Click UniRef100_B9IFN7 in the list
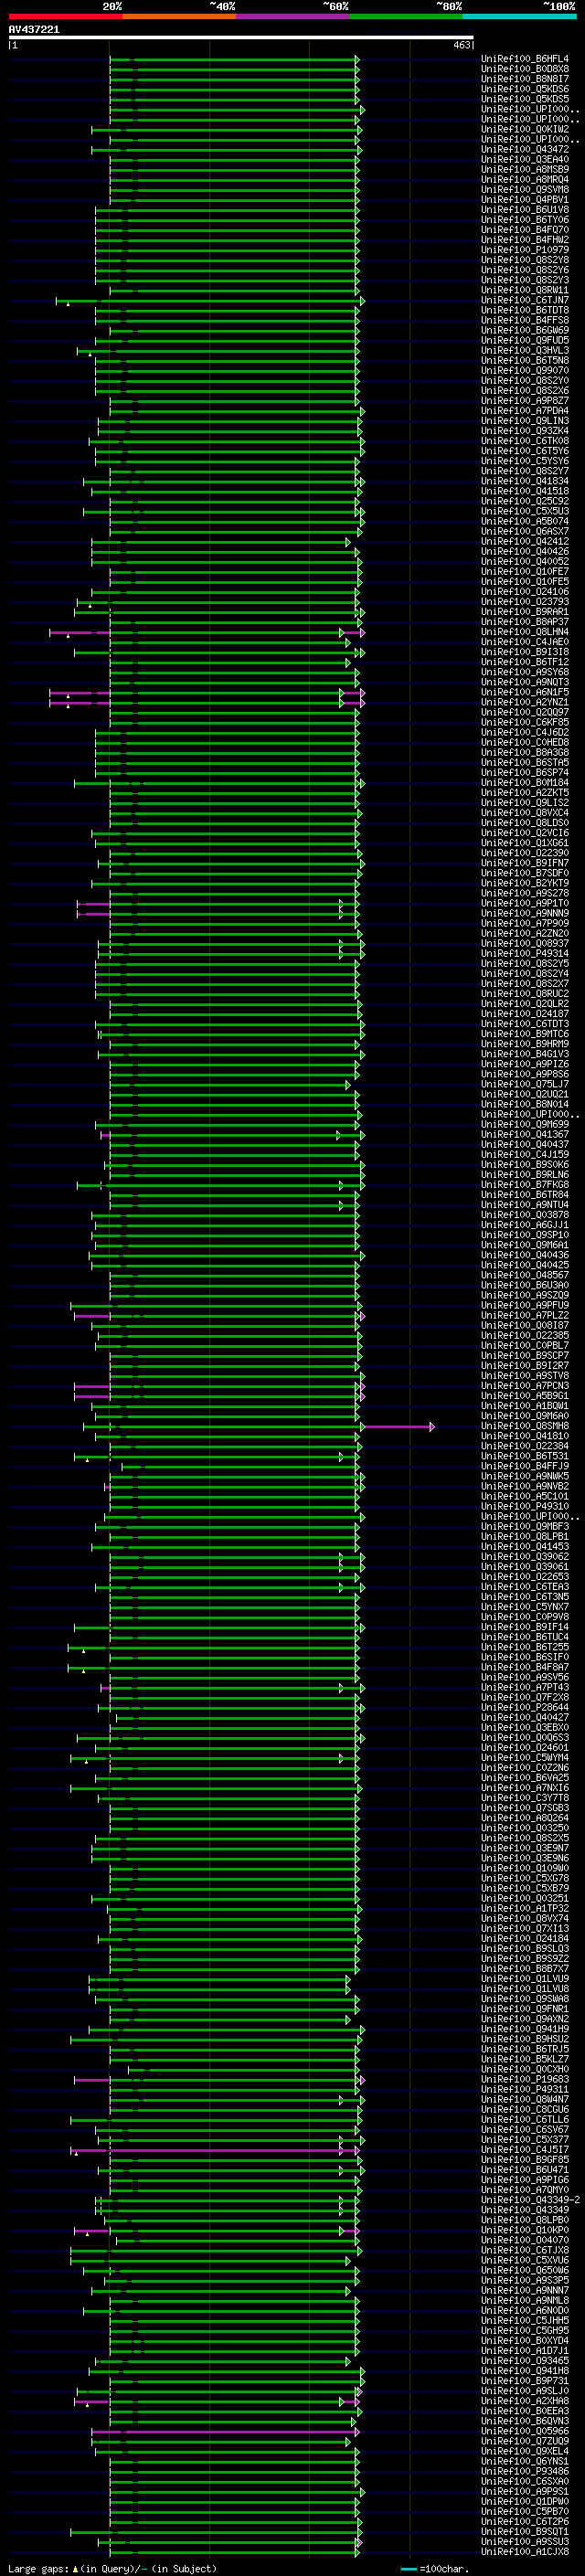The image size is (585, 2576). click(x=525, y=863)
